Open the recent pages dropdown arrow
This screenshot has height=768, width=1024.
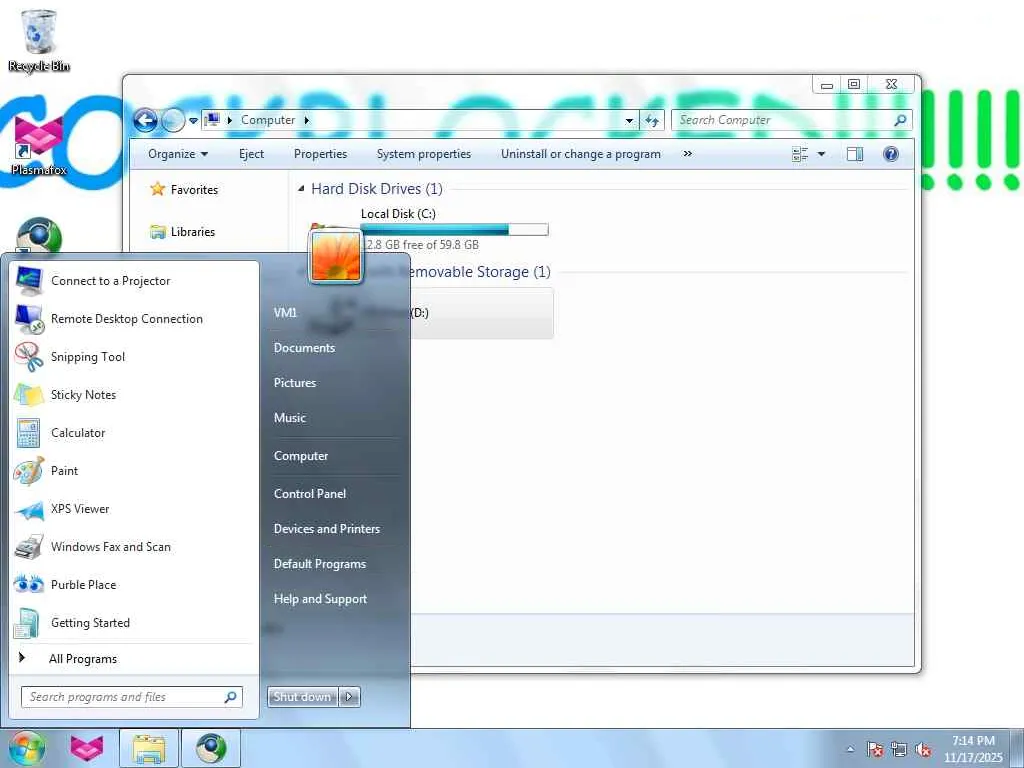[193, 121]
